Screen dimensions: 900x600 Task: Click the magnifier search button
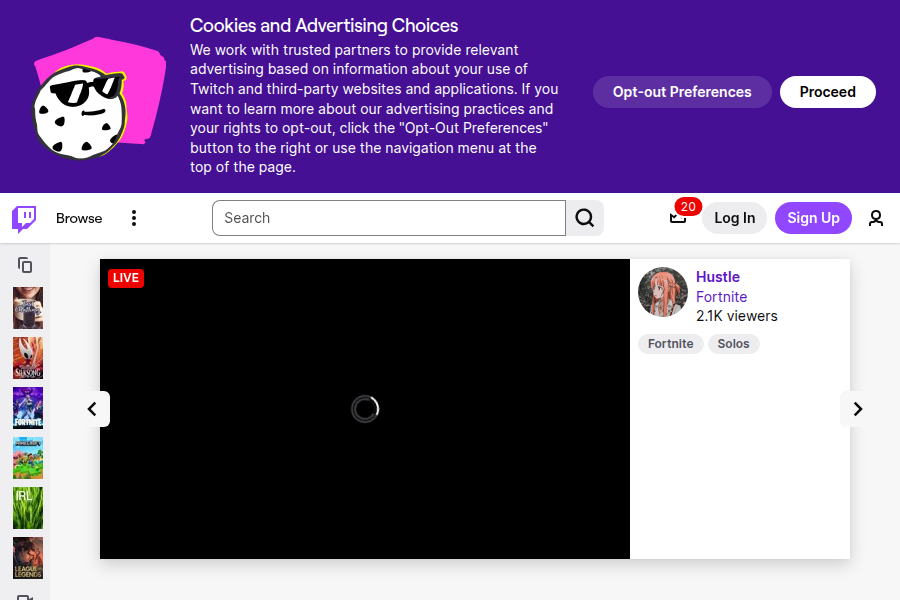point(585,218)
